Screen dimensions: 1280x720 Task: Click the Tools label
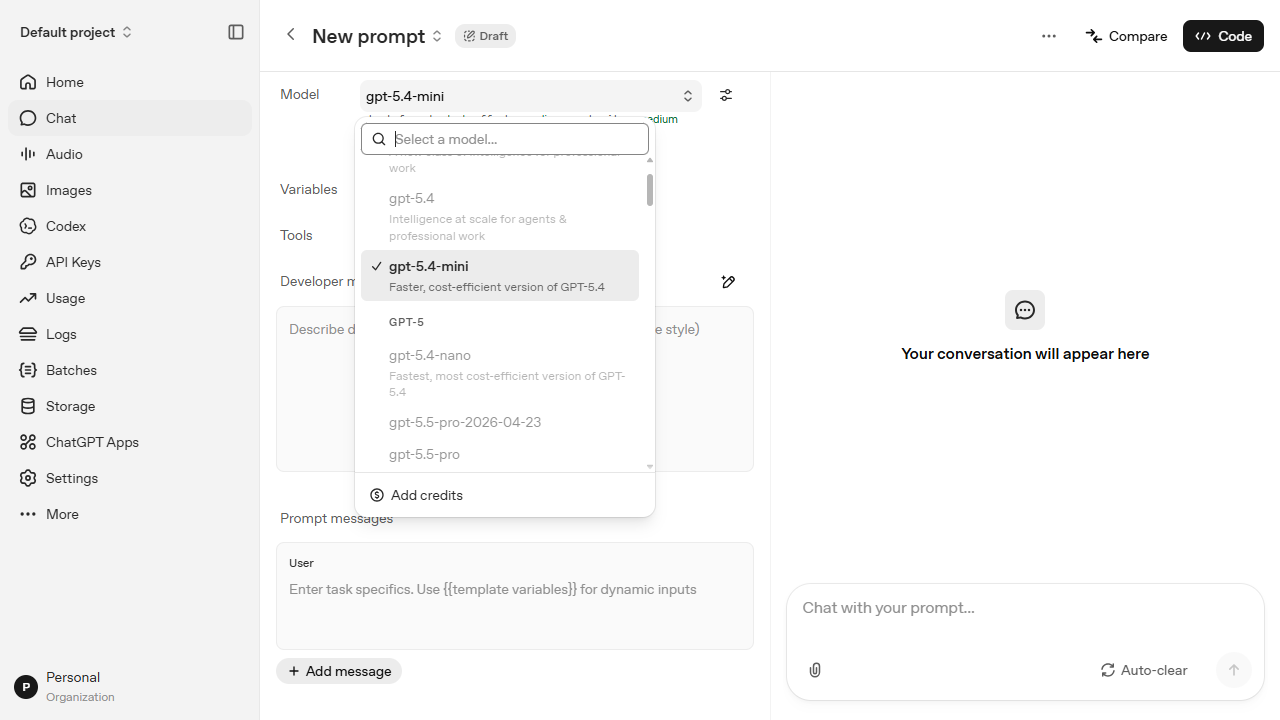(296, 235)
